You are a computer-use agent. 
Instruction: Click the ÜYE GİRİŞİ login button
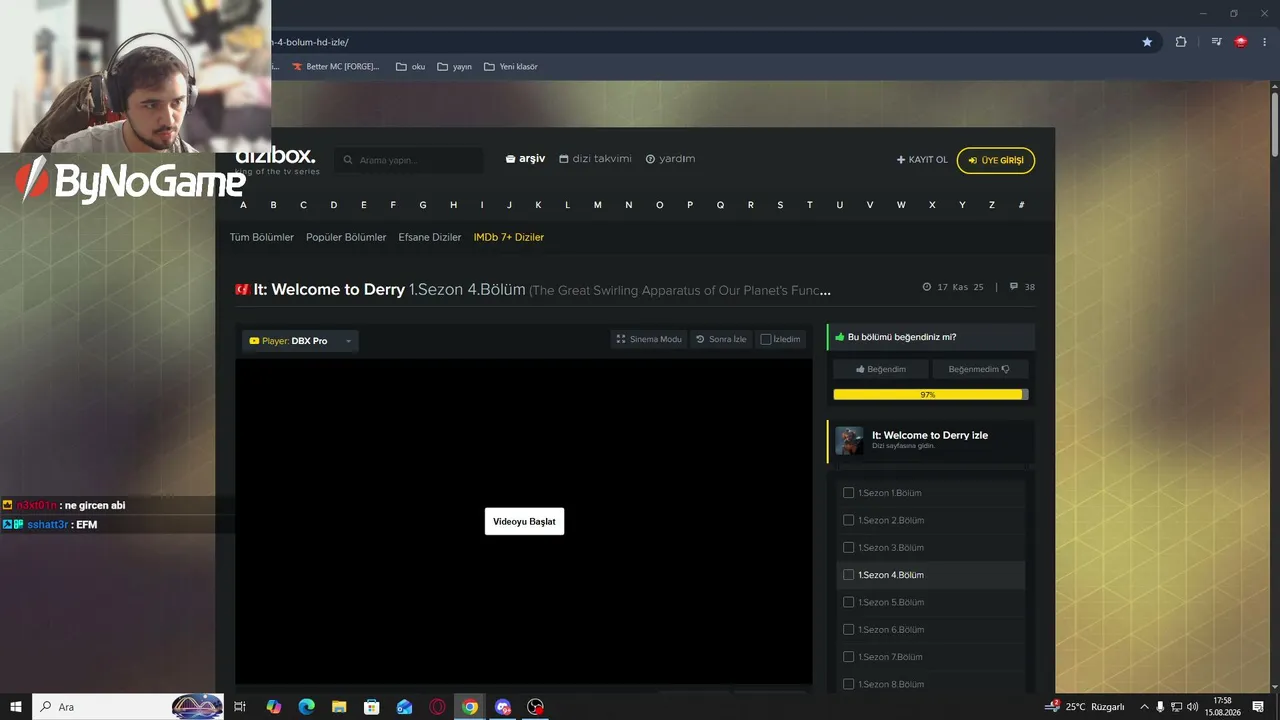(996, 160)
